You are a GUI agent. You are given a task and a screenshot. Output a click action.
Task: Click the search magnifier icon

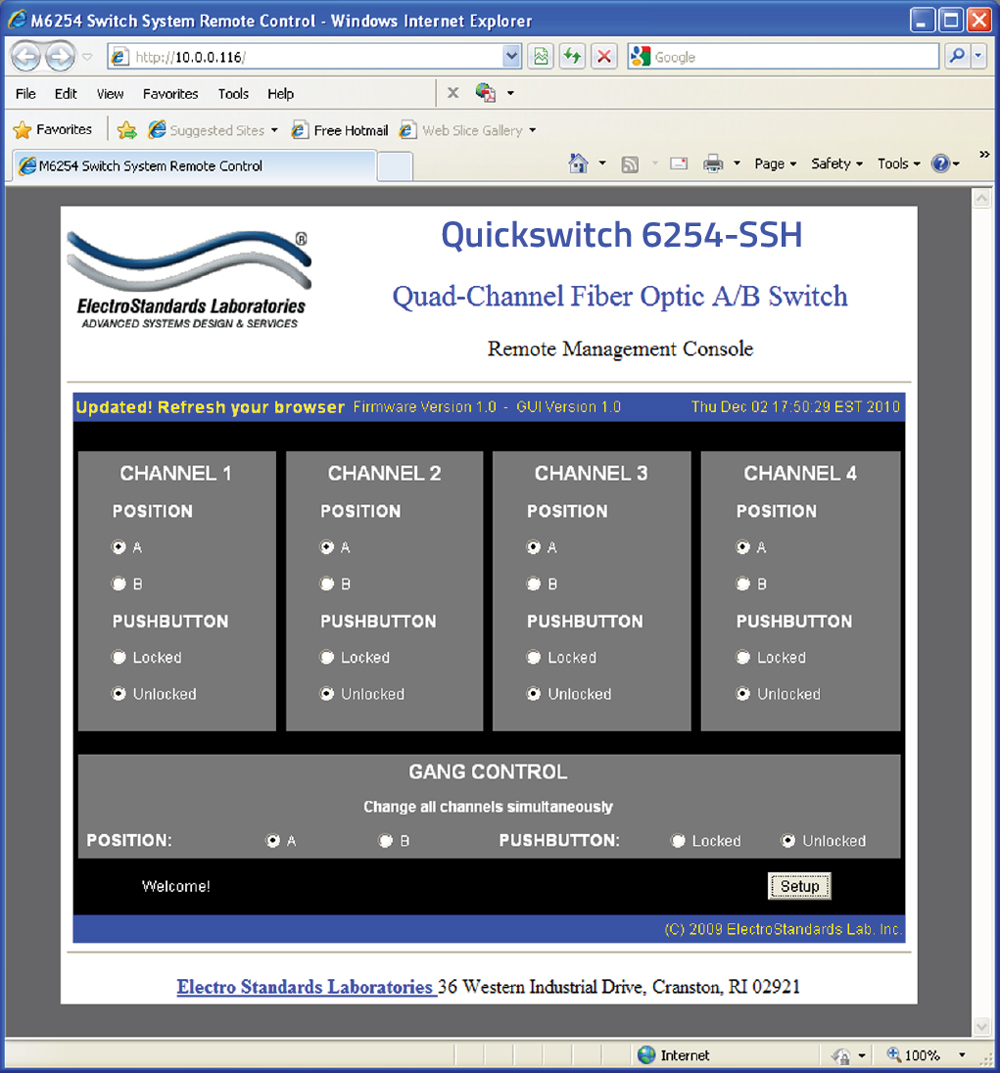(x=957, y=56)
